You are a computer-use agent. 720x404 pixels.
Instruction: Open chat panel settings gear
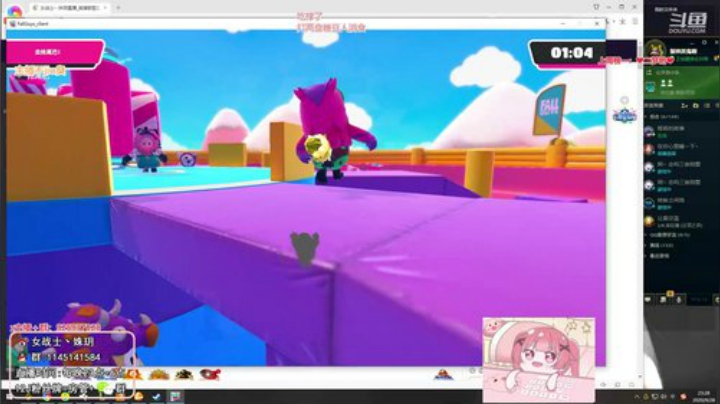(704, 42)
